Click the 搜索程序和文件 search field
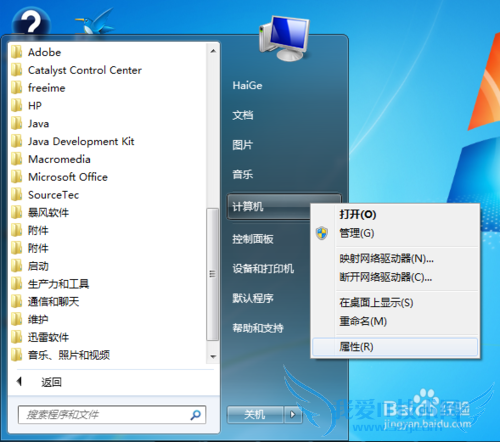This screenshot has width=500, height=442. tap(112, 415)
